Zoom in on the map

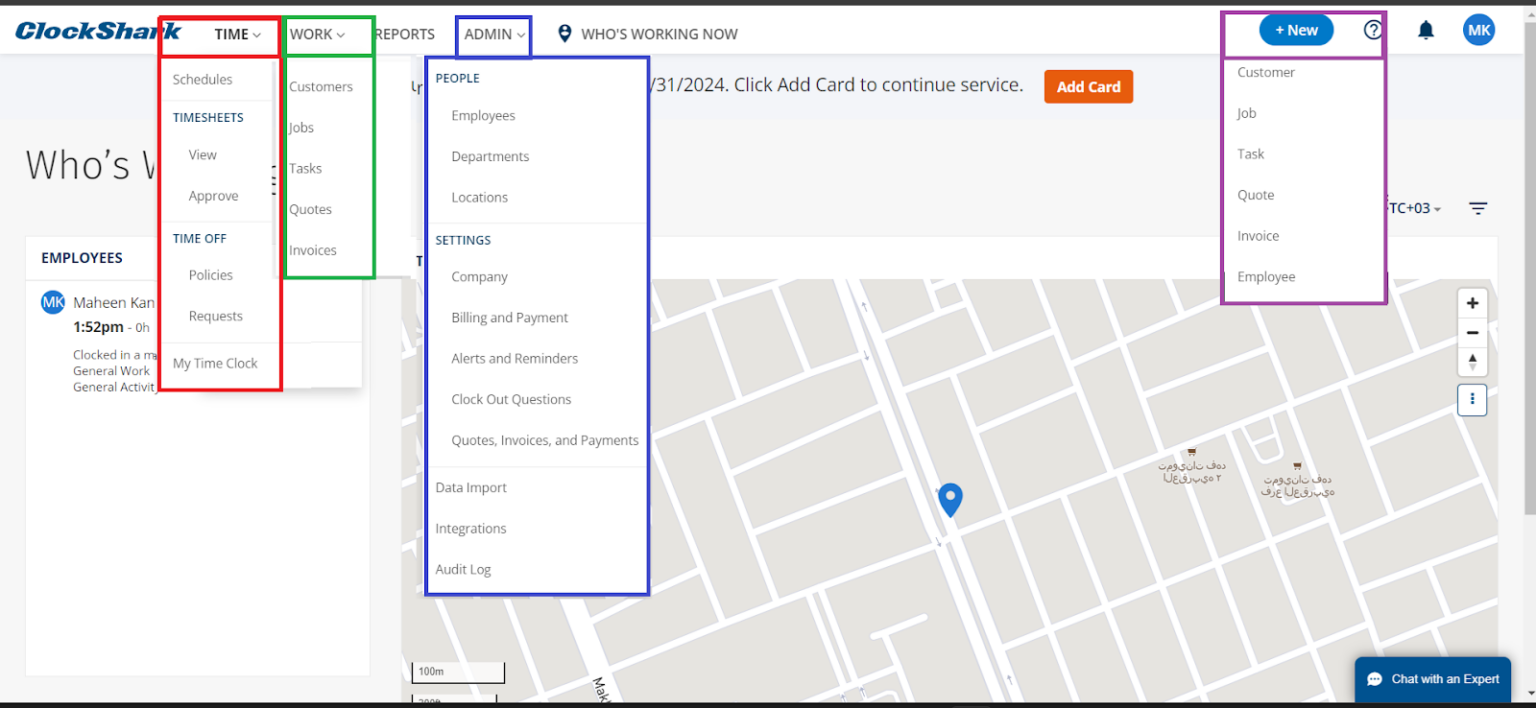point(1472,304)
